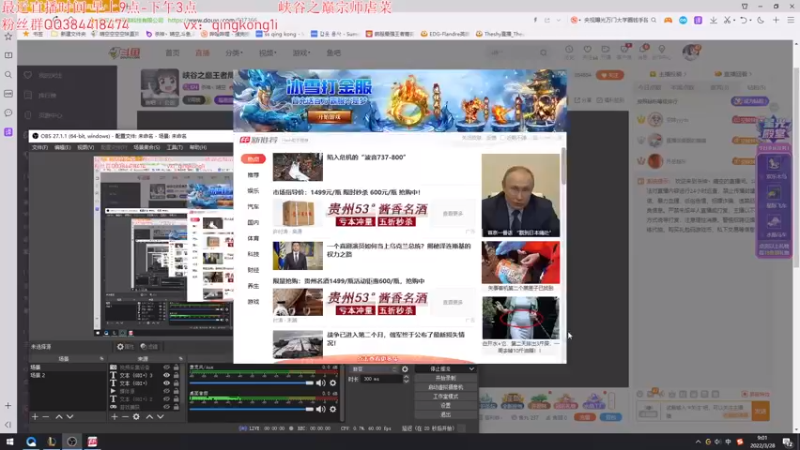Click the ice-snow game ad banner button
The image size is (800, 450).
click(328, 117)
